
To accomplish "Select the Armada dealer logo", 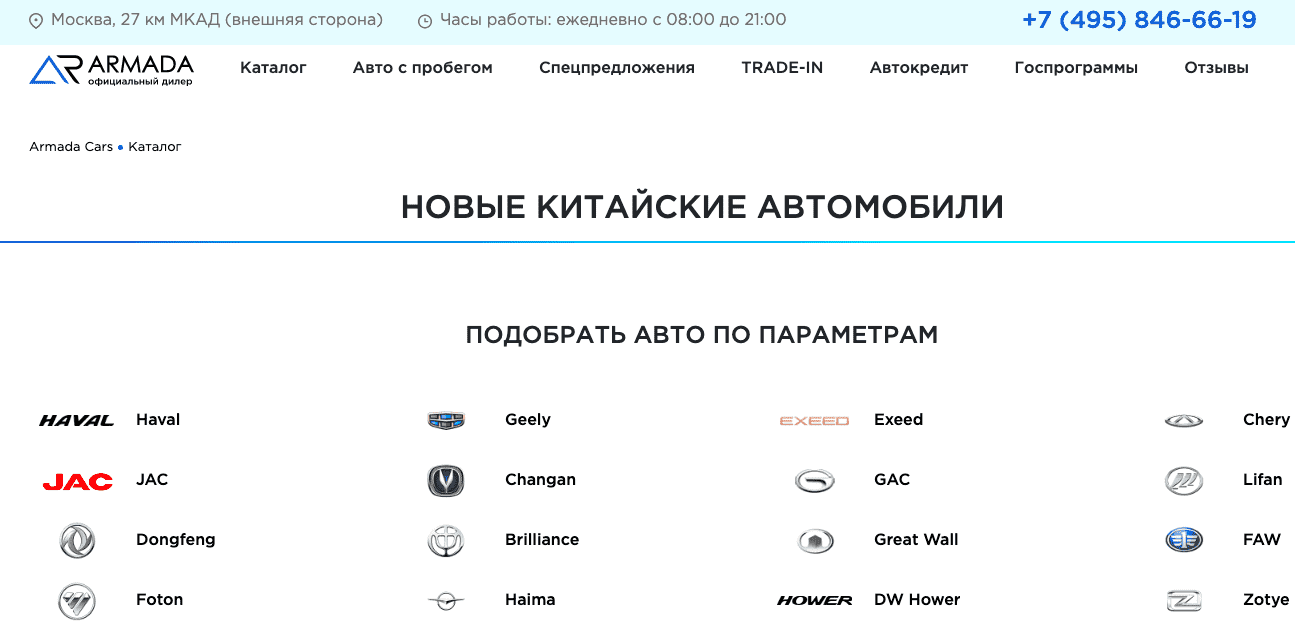I will [112, 68].
